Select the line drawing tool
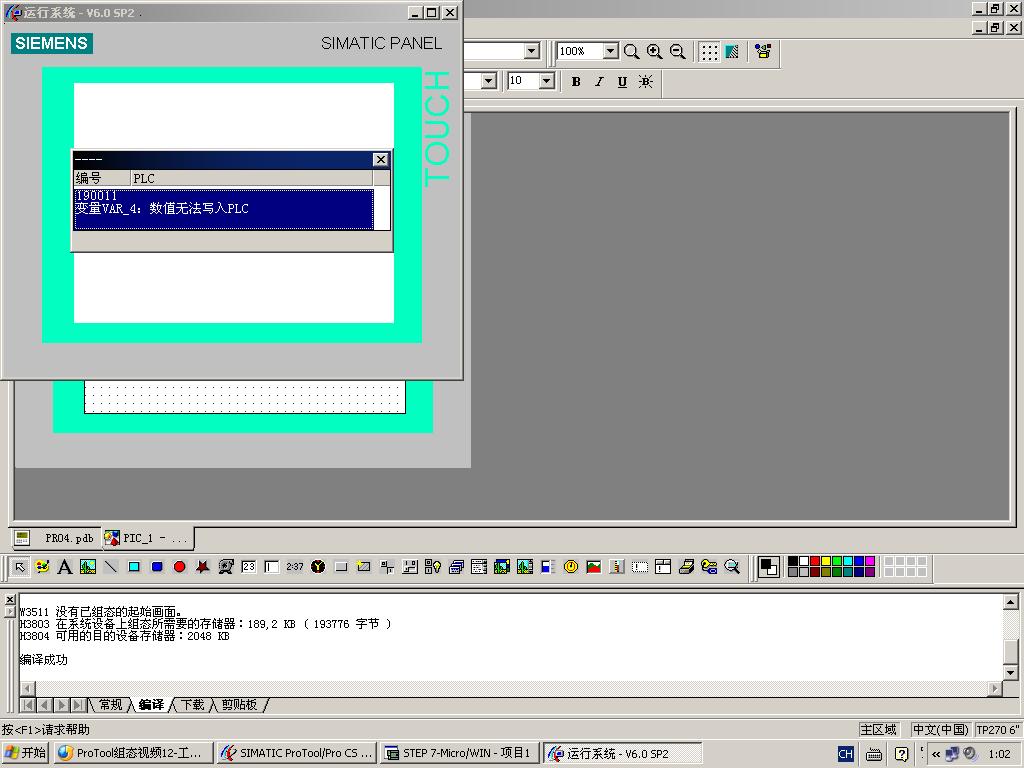 coord(111,567)
